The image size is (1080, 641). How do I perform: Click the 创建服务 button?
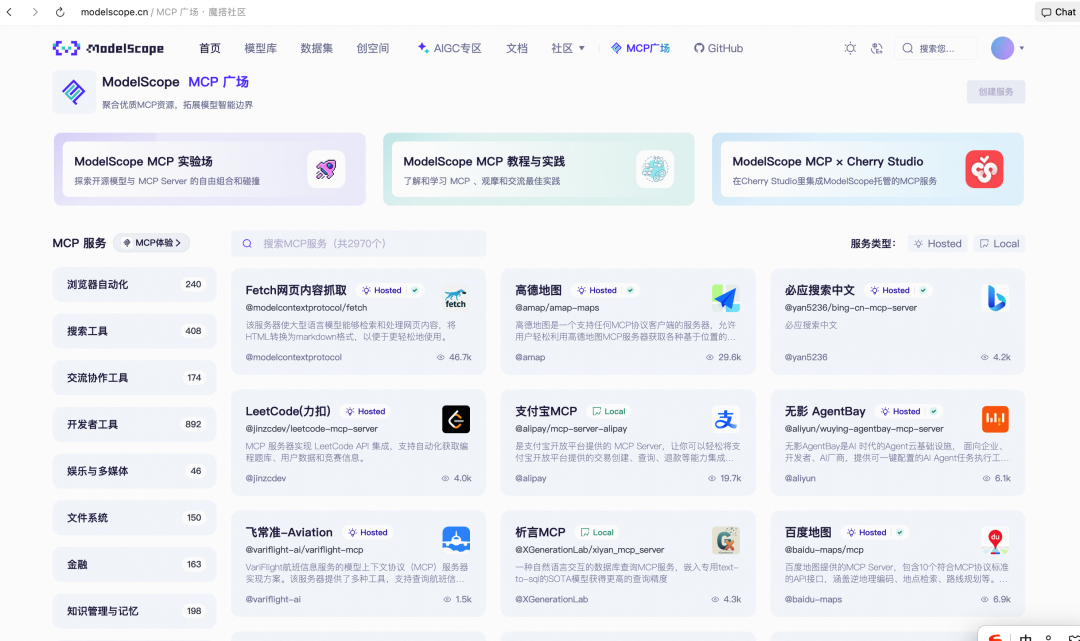[x=995, y=91]
